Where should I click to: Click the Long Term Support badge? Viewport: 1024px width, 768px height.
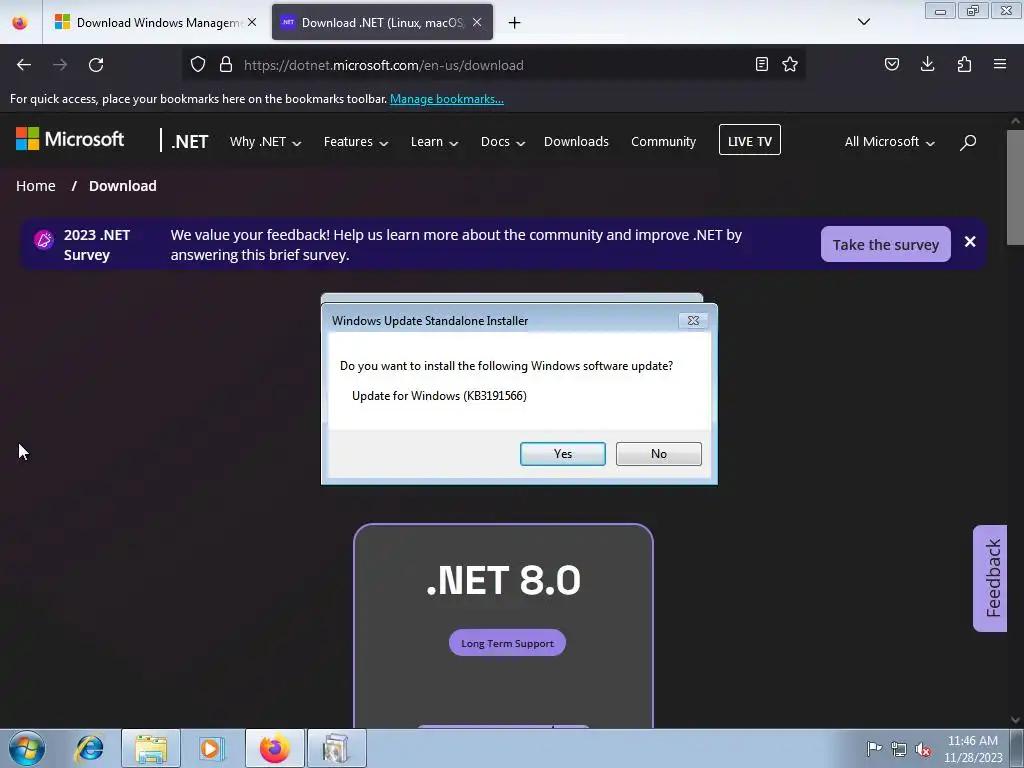(x=507, y=643)
